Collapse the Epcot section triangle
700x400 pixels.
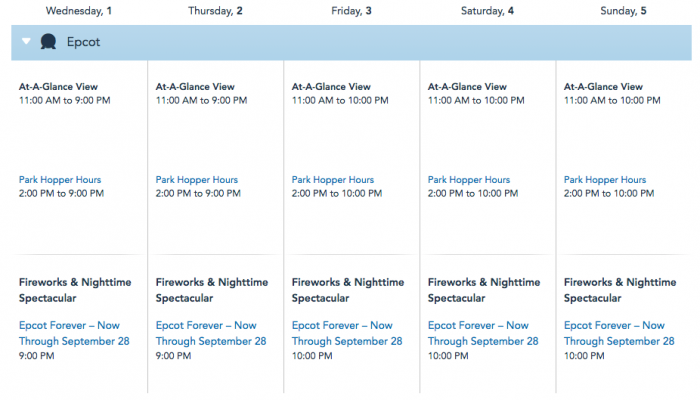tap(27, 43)
